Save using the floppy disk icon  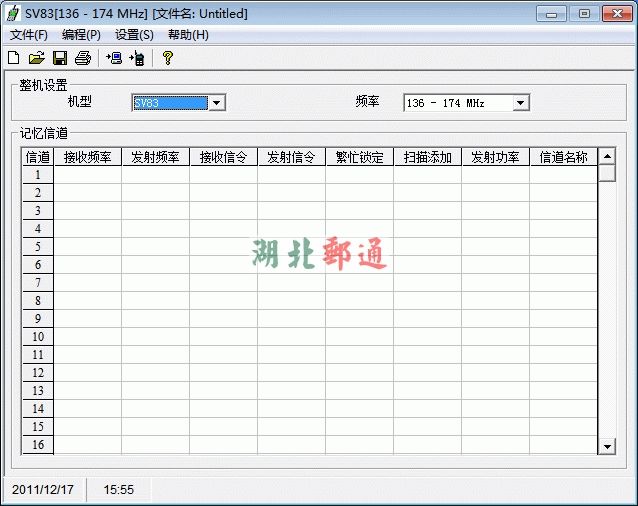point(60,58)
